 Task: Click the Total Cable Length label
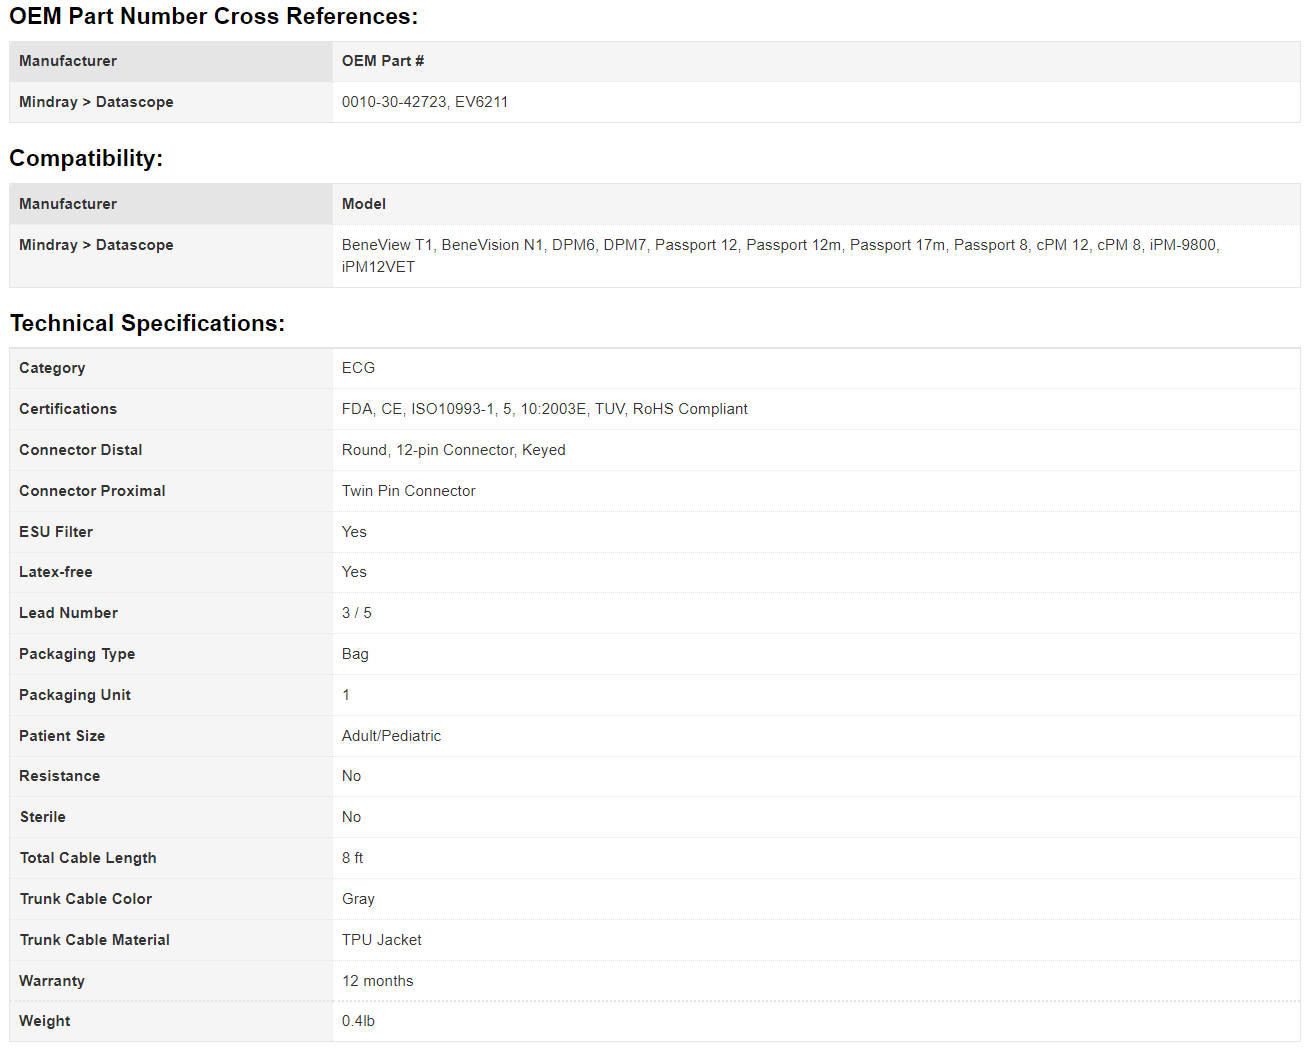pyautogui.click(x=88, y=858)
